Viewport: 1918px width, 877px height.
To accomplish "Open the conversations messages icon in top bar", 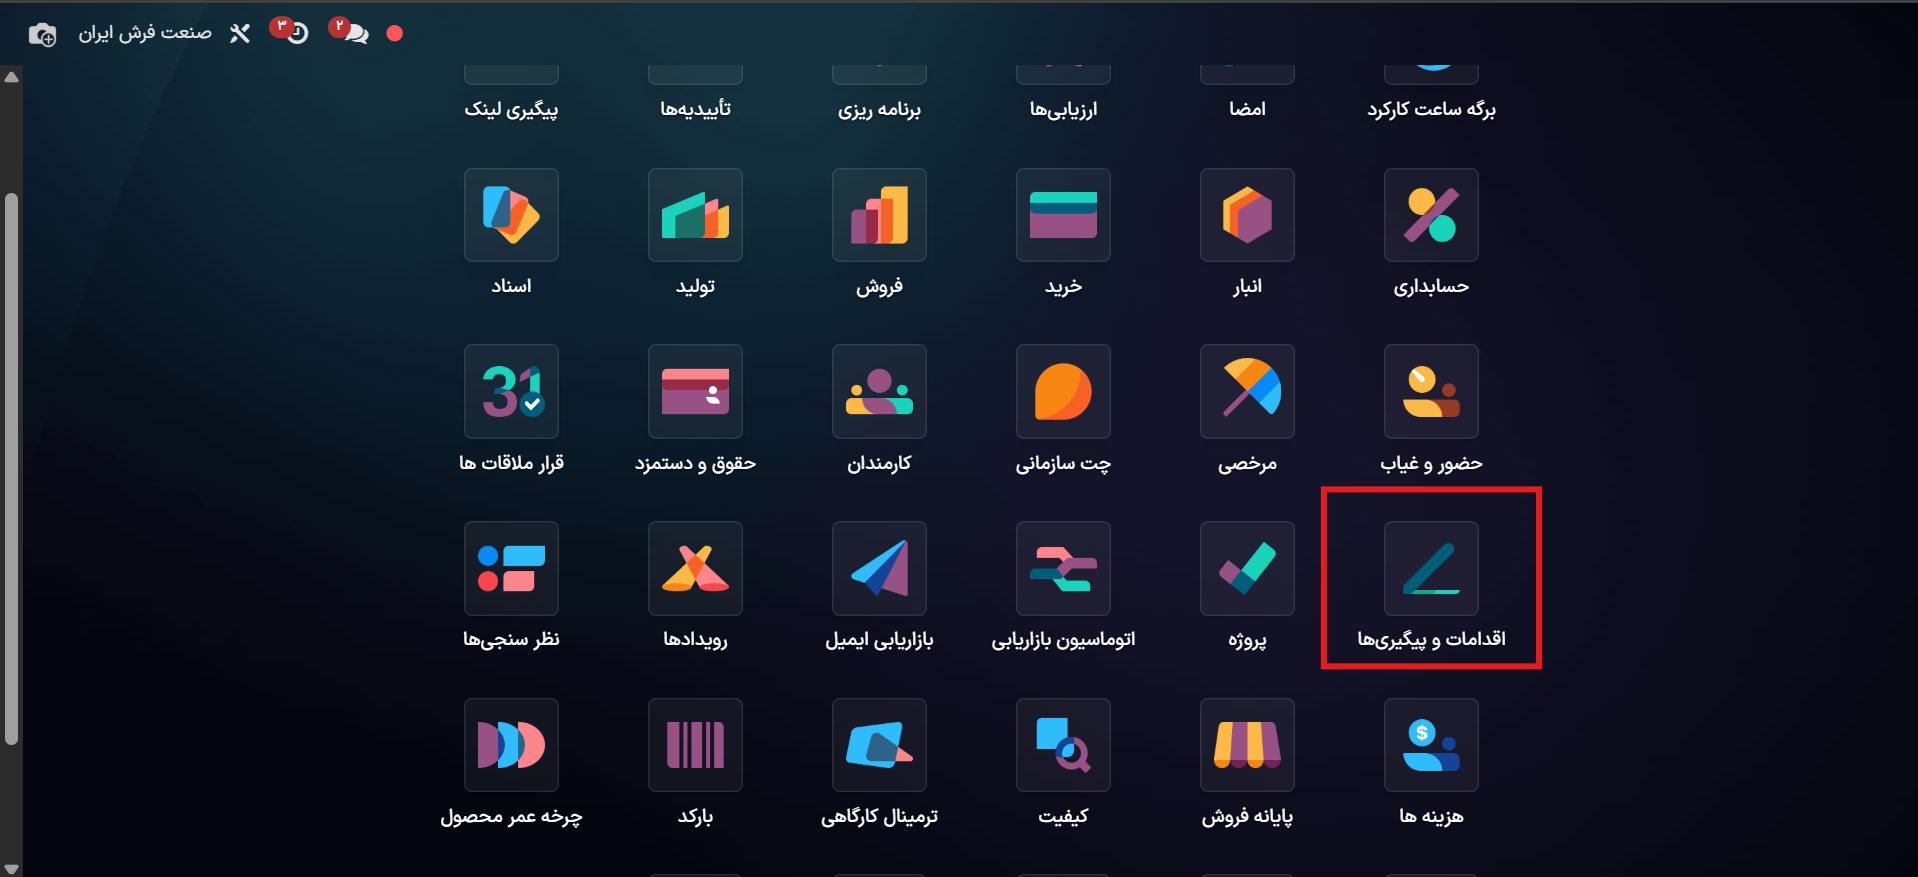I will [x=349, y=32].
